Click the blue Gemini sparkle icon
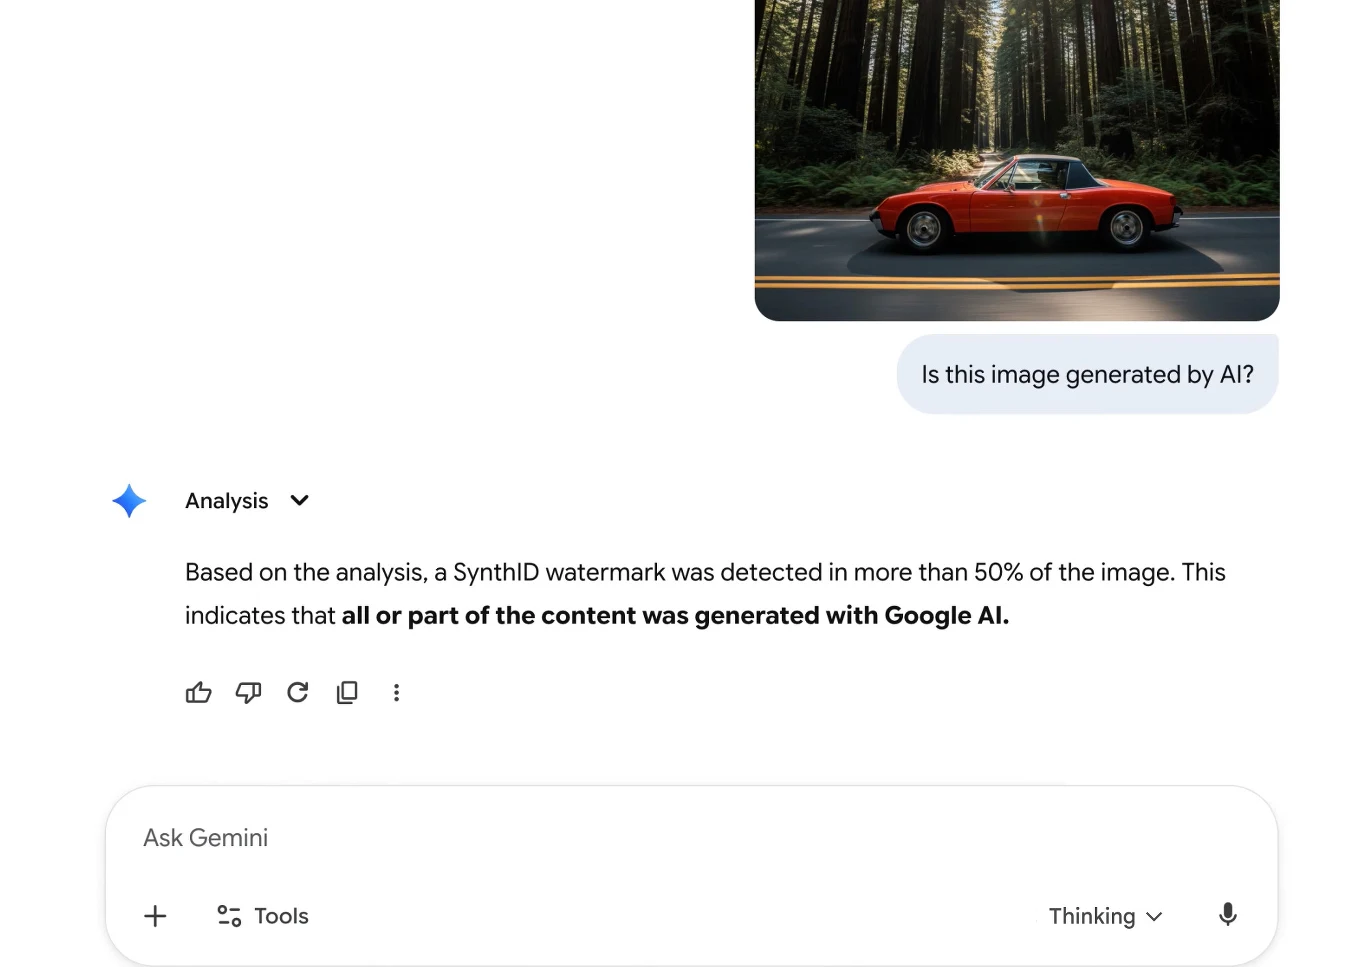Screen dimensions: 1366x967 point(129,501)
